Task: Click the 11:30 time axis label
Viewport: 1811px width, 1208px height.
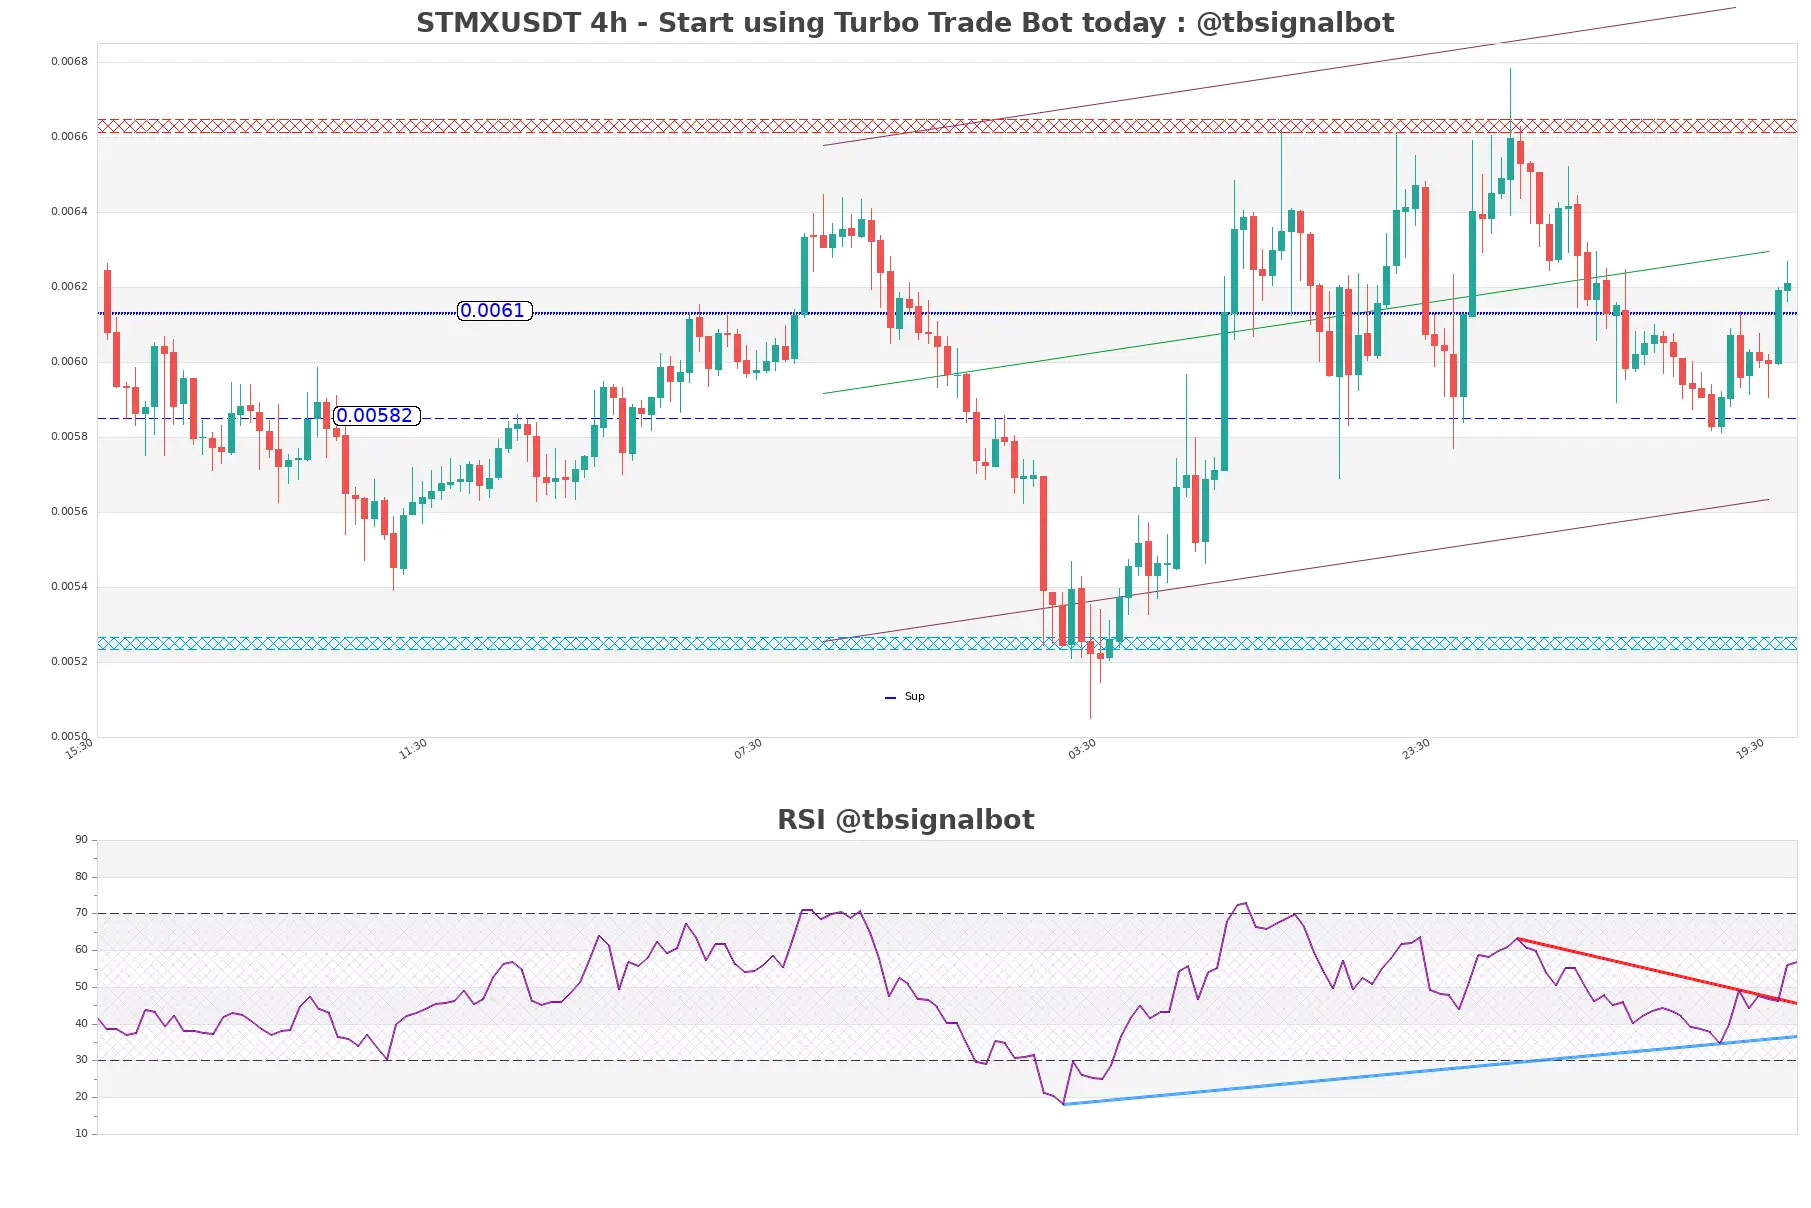Action: pyautogui.click(x=413, y=749)
